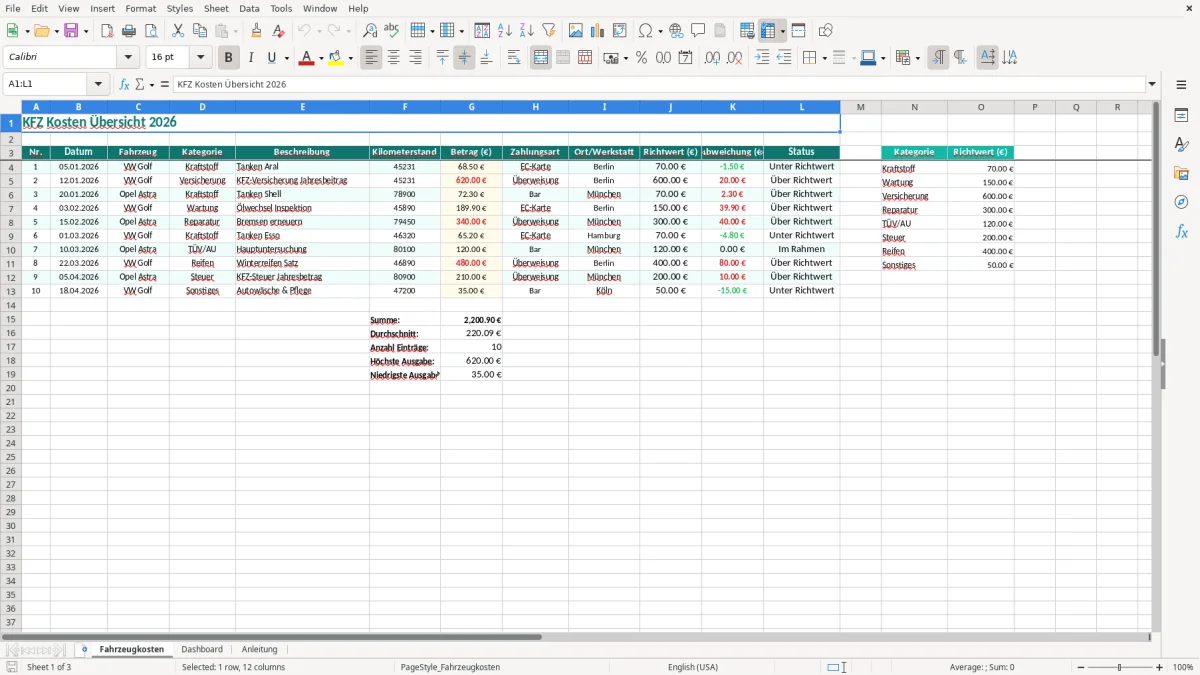Click the Clear Direct Formatting icon
The image size is (1200, 675).
pyautogui.click(x=278, y=31)
